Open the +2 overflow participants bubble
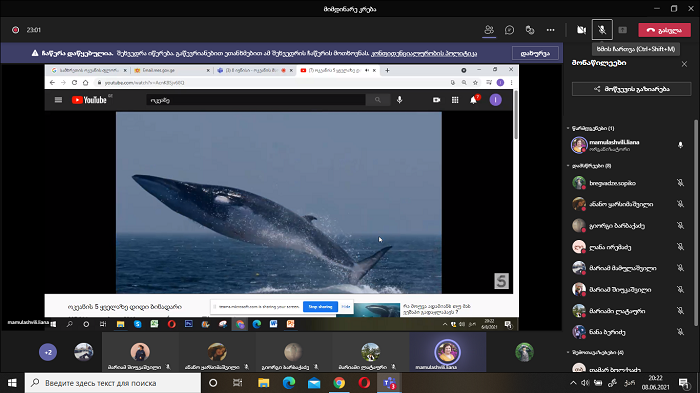Image resolution: width=700 pixels, height=393 pixels. [48, 352]
